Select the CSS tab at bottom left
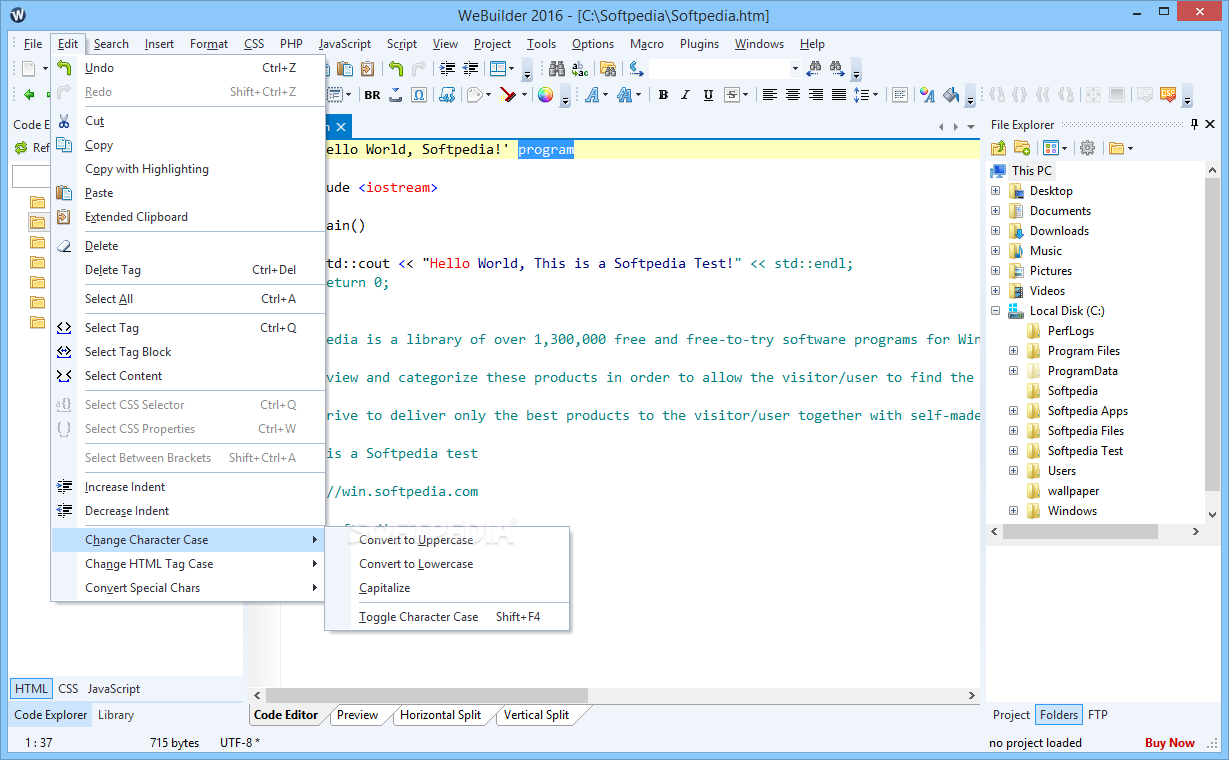This screenshot has height=760, width=1229. tap(68, 689)
